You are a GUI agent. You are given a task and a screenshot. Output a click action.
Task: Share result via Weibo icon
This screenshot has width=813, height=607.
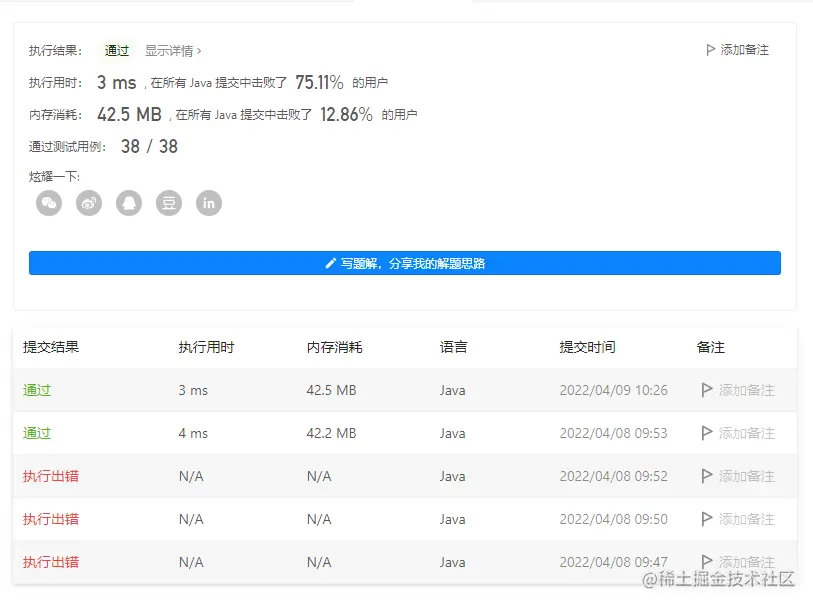tap(89, 203)
